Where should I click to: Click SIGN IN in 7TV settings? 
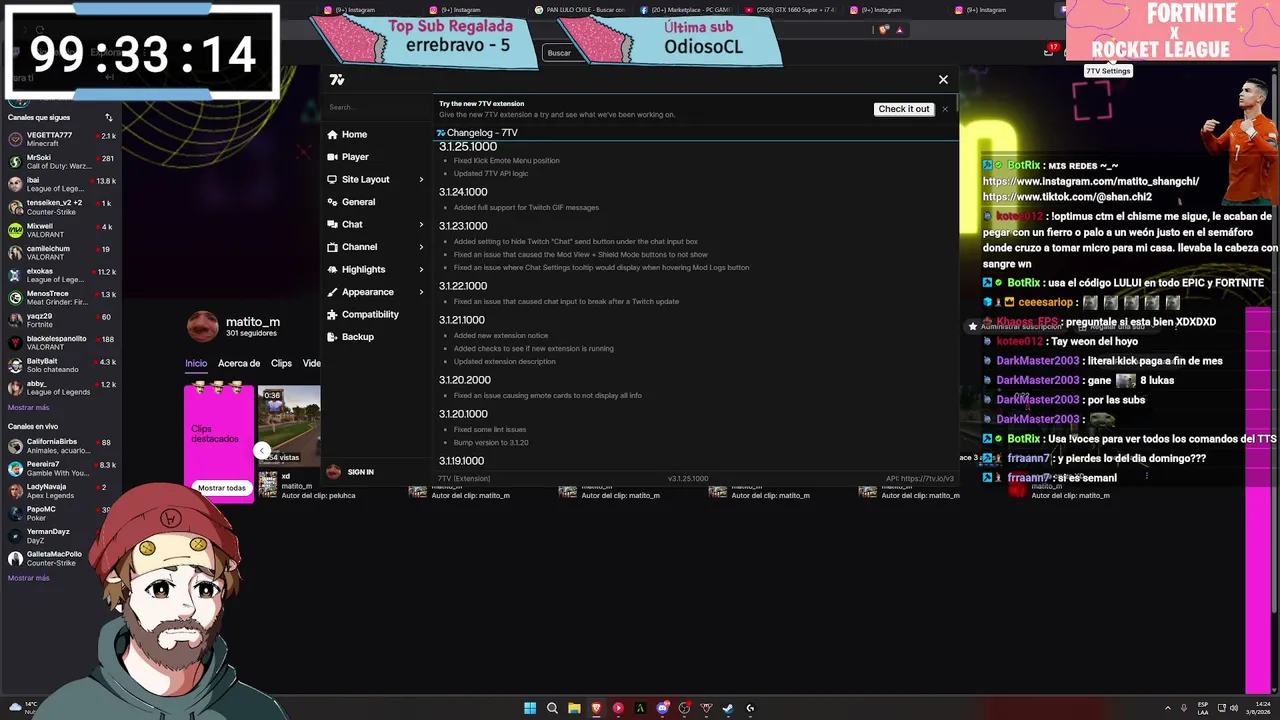pos(361,472)
